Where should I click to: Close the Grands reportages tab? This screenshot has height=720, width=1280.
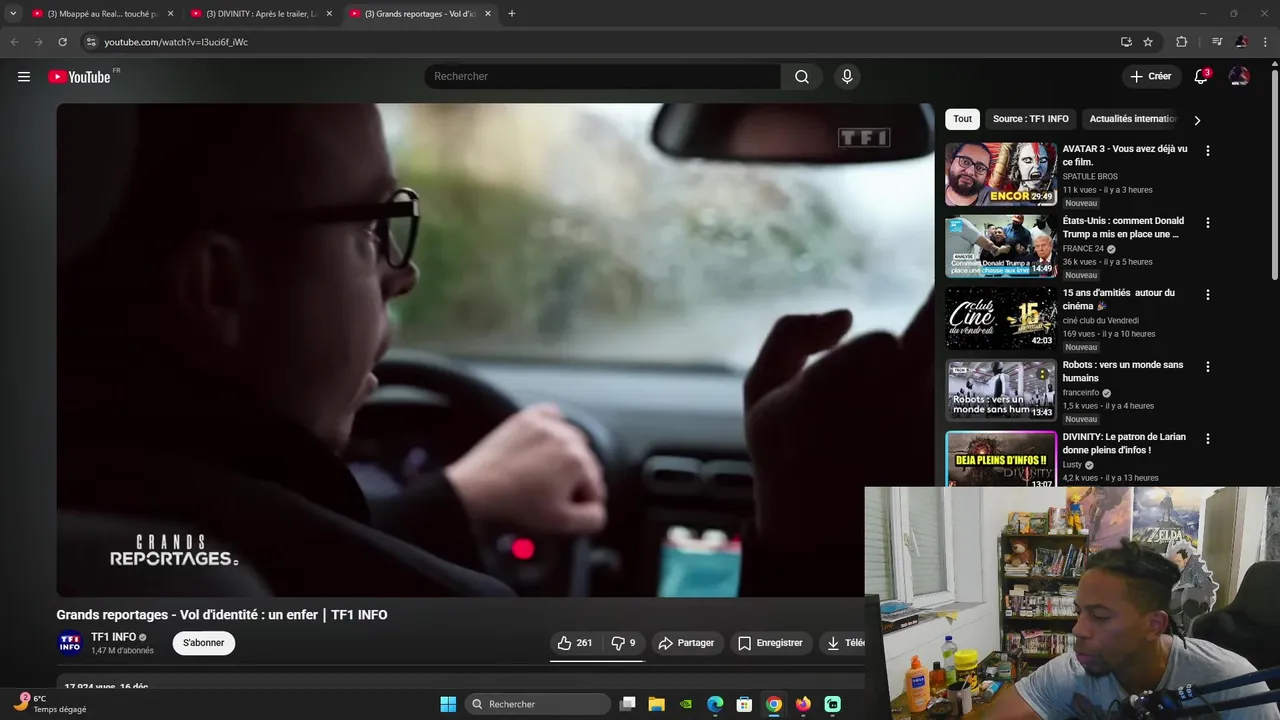487,14
